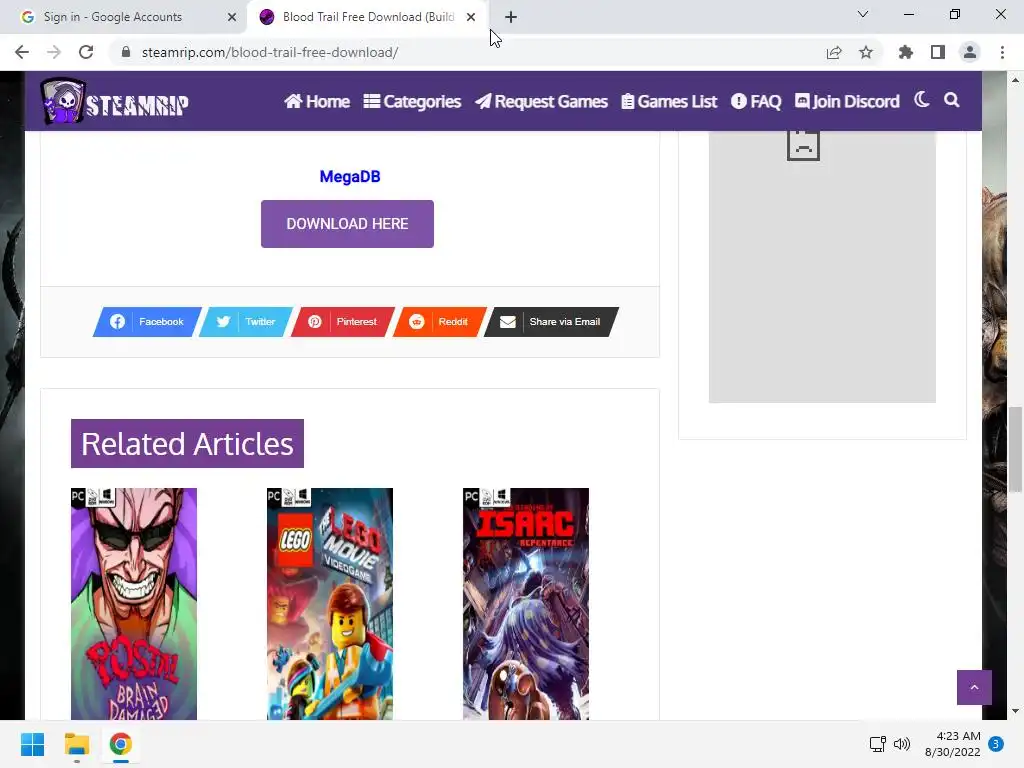1024x768 pixels.
Task: Open a new browser tab
Action: coord(511,17)
